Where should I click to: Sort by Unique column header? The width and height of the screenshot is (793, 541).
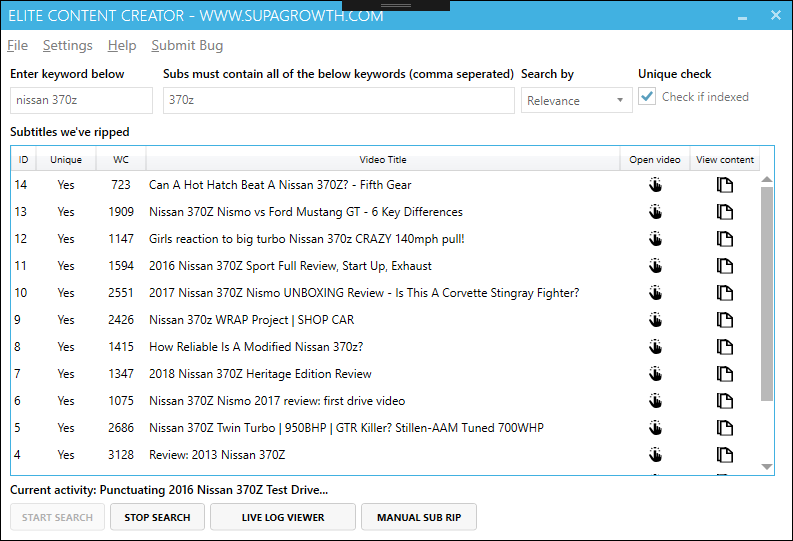point(66,159)
